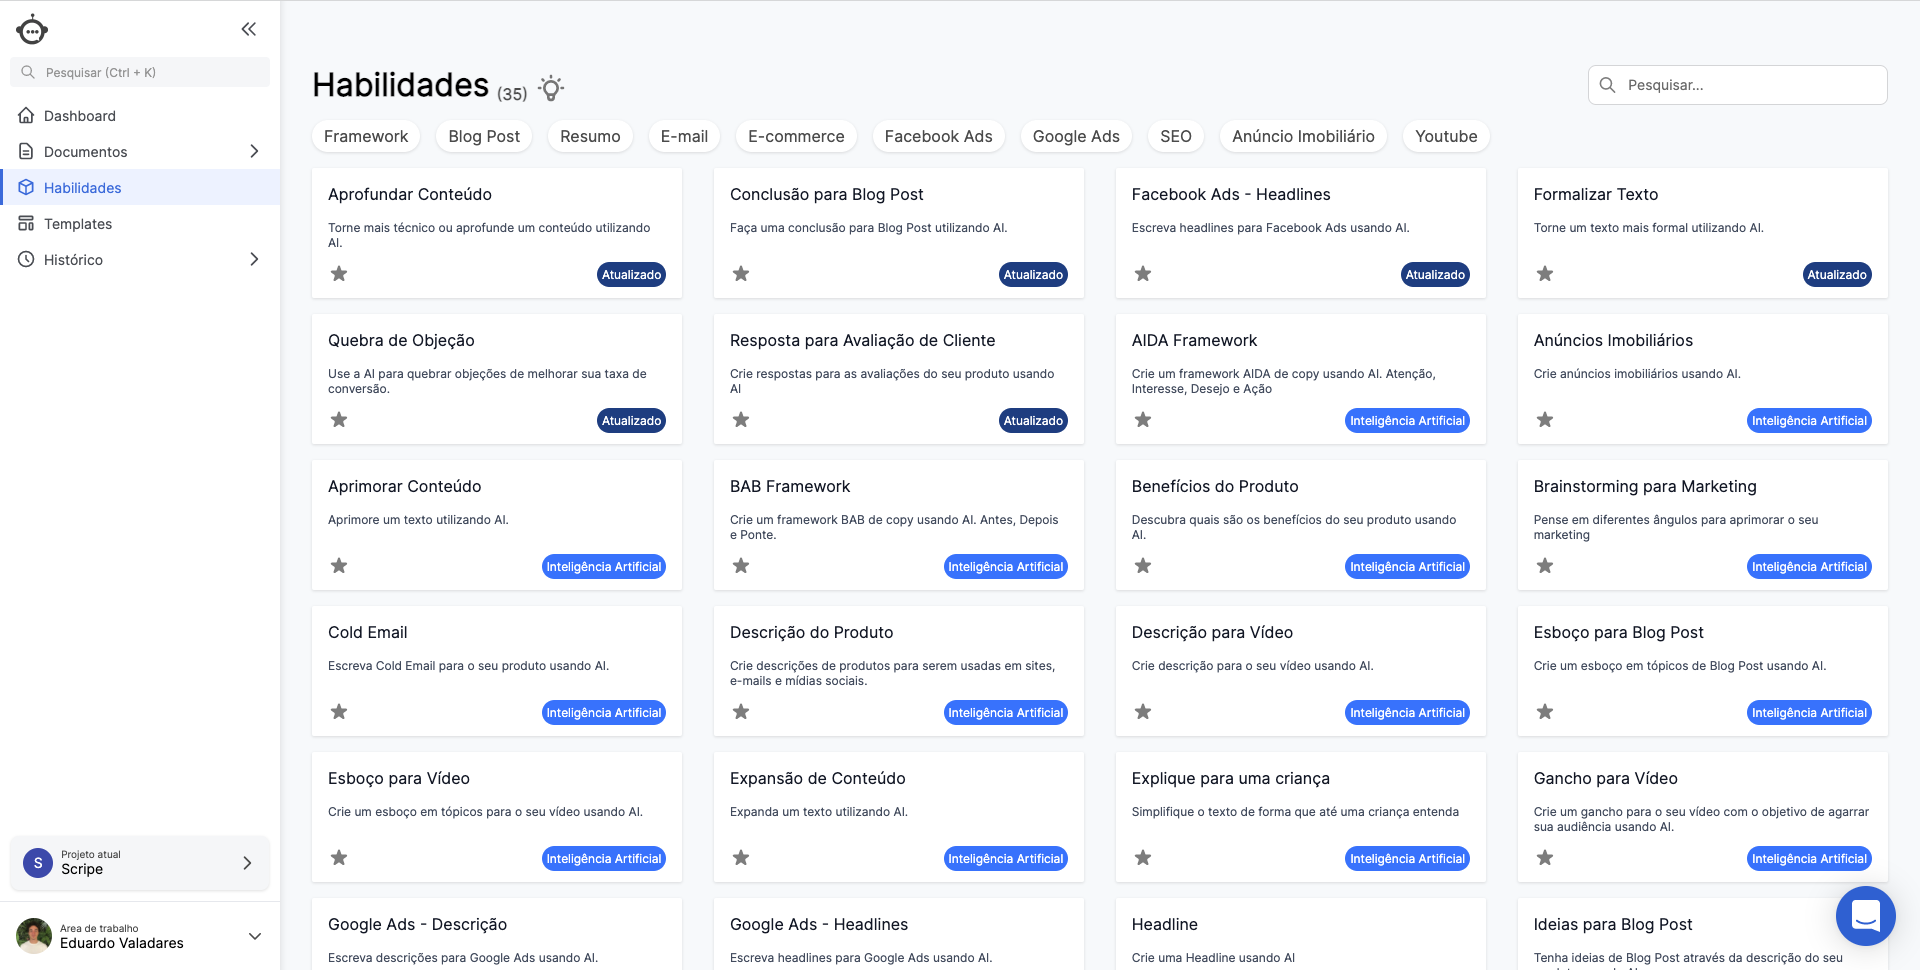Open the current project Scripe
This screenshot has width=1920, height=970.
(x=139, y=862)
